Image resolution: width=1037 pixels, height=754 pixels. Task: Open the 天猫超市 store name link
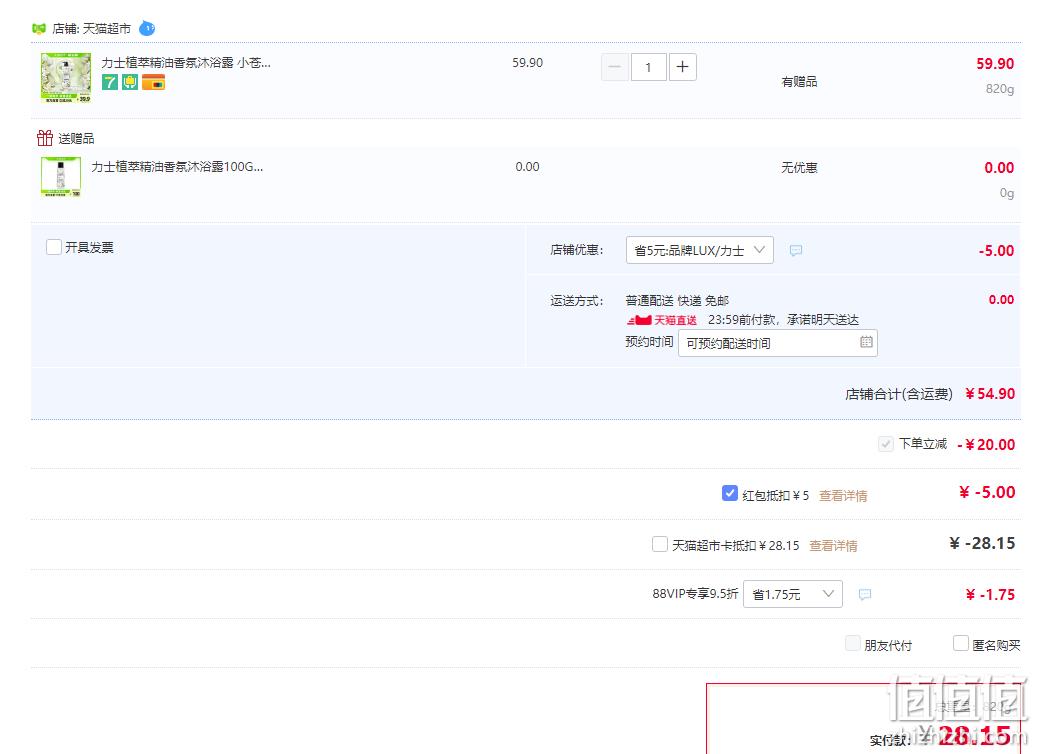pos(106,28)
